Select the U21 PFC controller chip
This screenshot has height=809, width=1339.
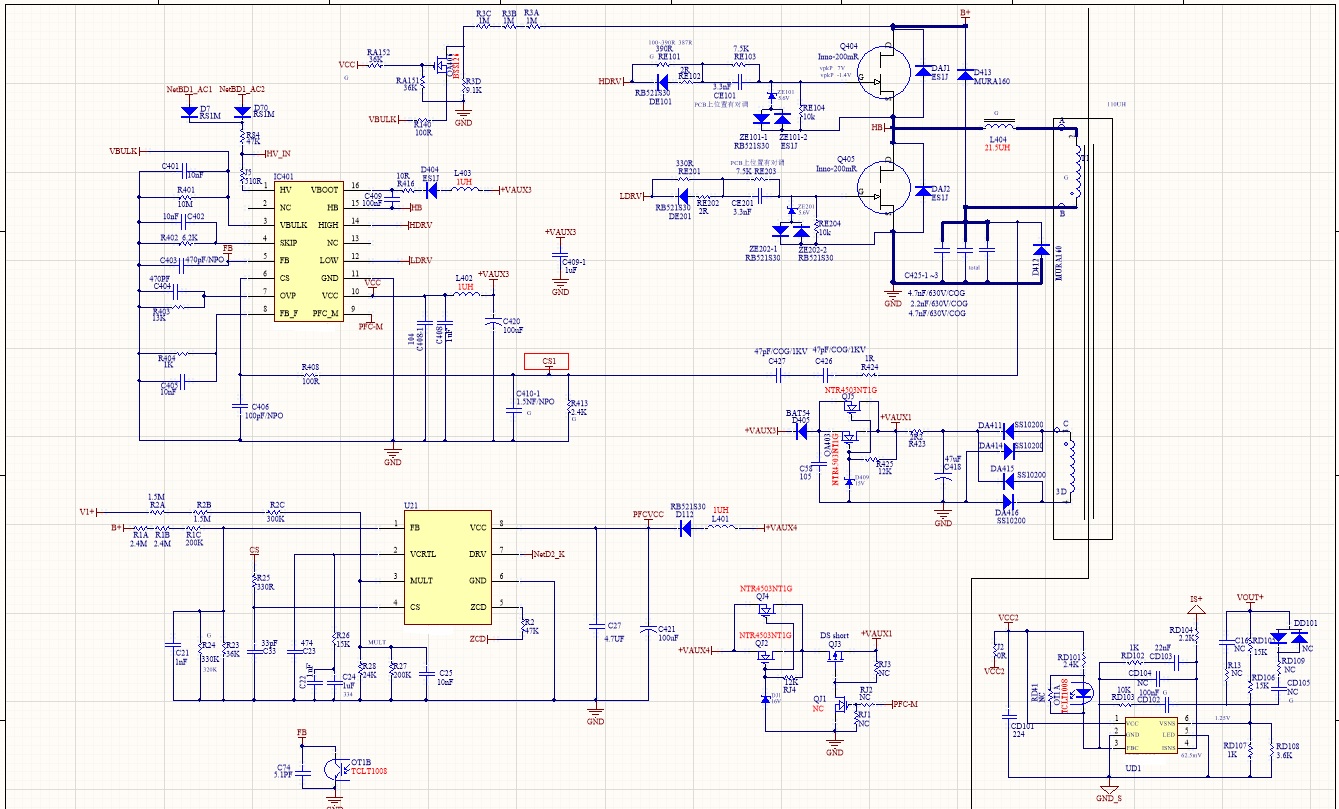point(449,569)
